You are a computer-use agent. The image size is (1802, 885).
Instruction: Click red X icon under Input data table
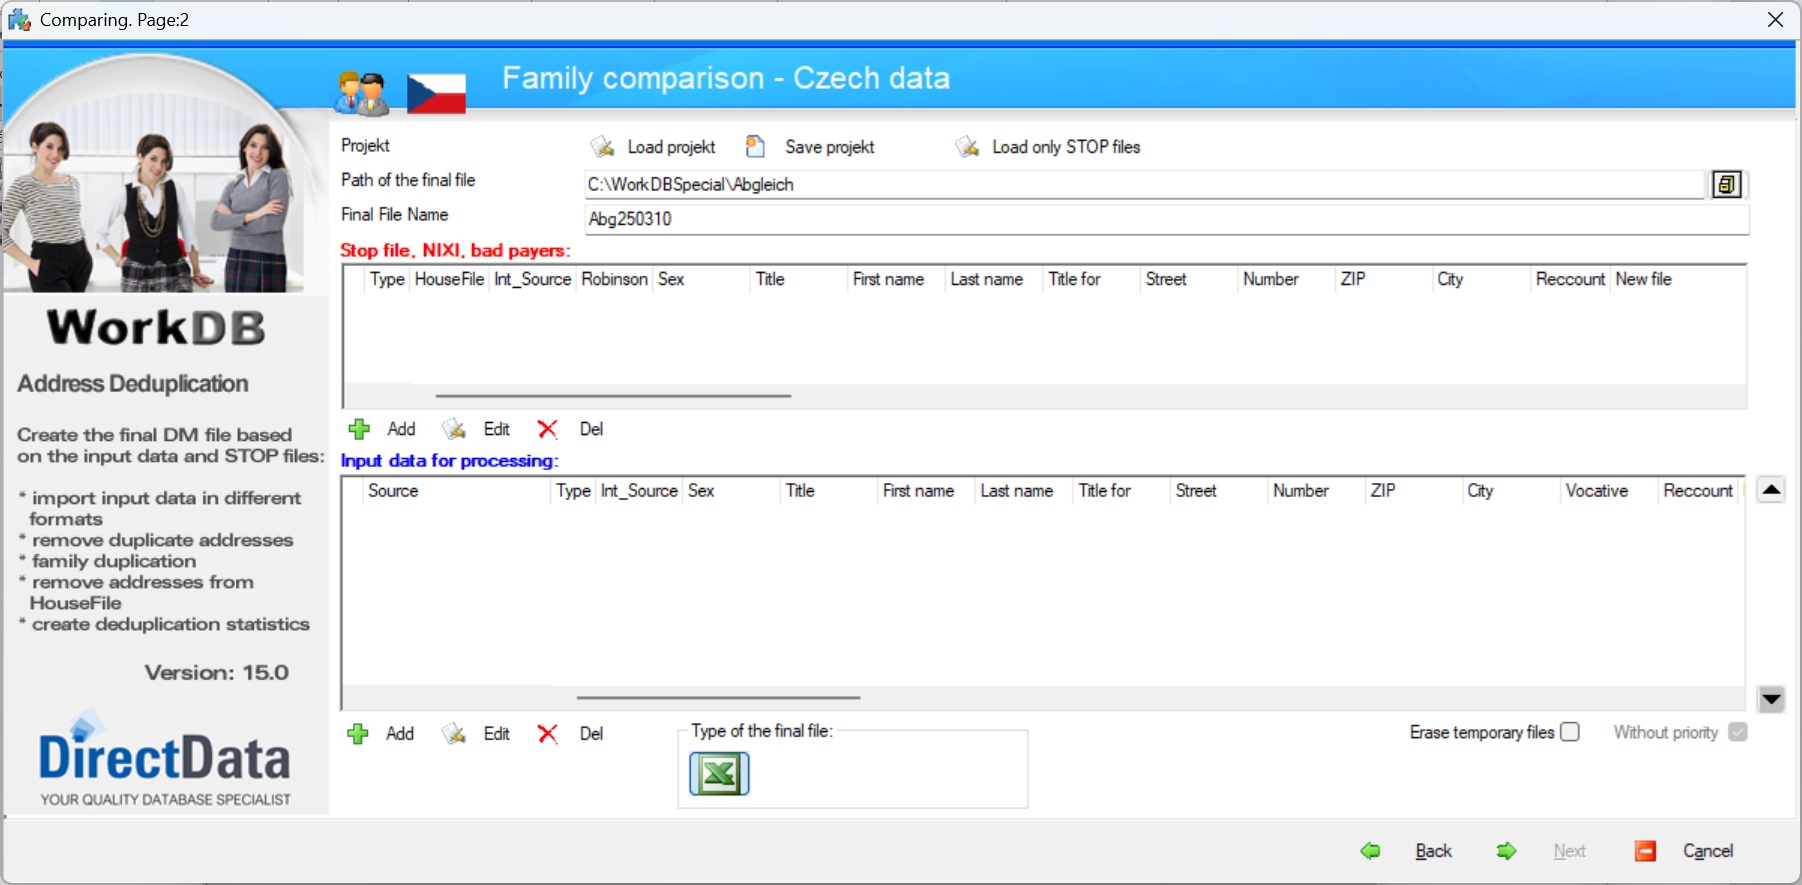coord(547,734)
